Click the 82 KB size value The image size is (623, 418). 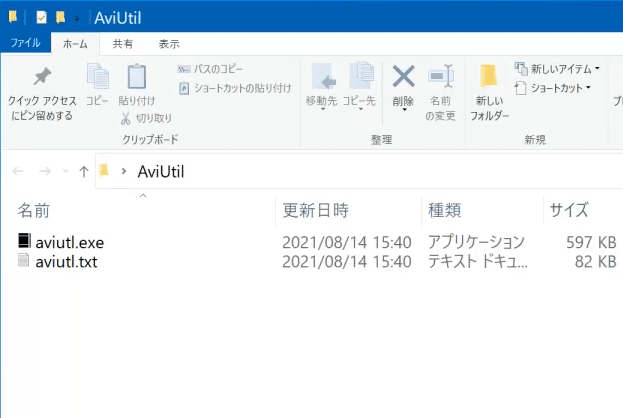pos(595,262)
